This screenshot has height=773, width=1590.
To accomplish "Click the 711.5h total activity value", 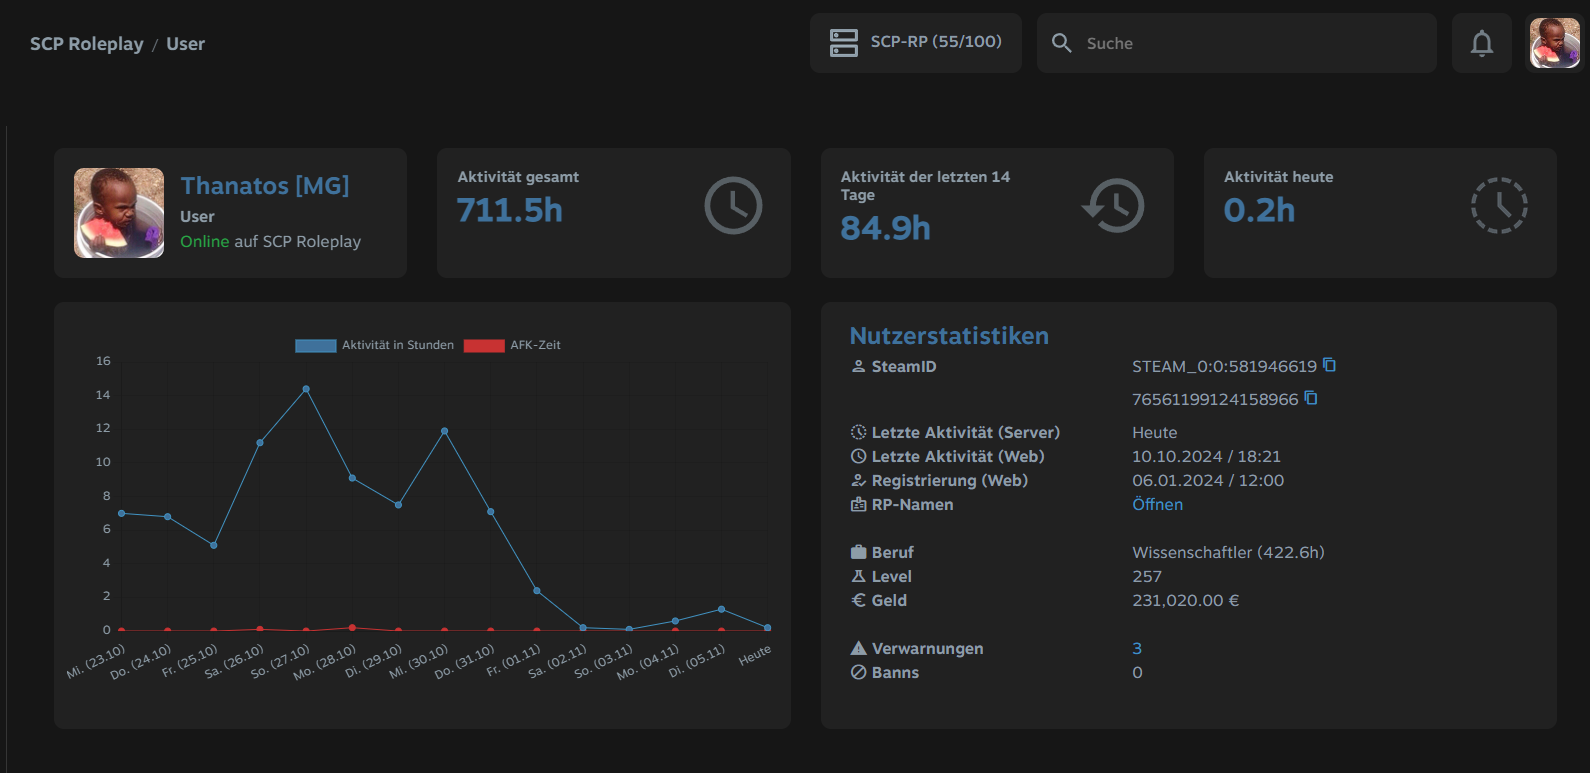I will coord(510,211).
